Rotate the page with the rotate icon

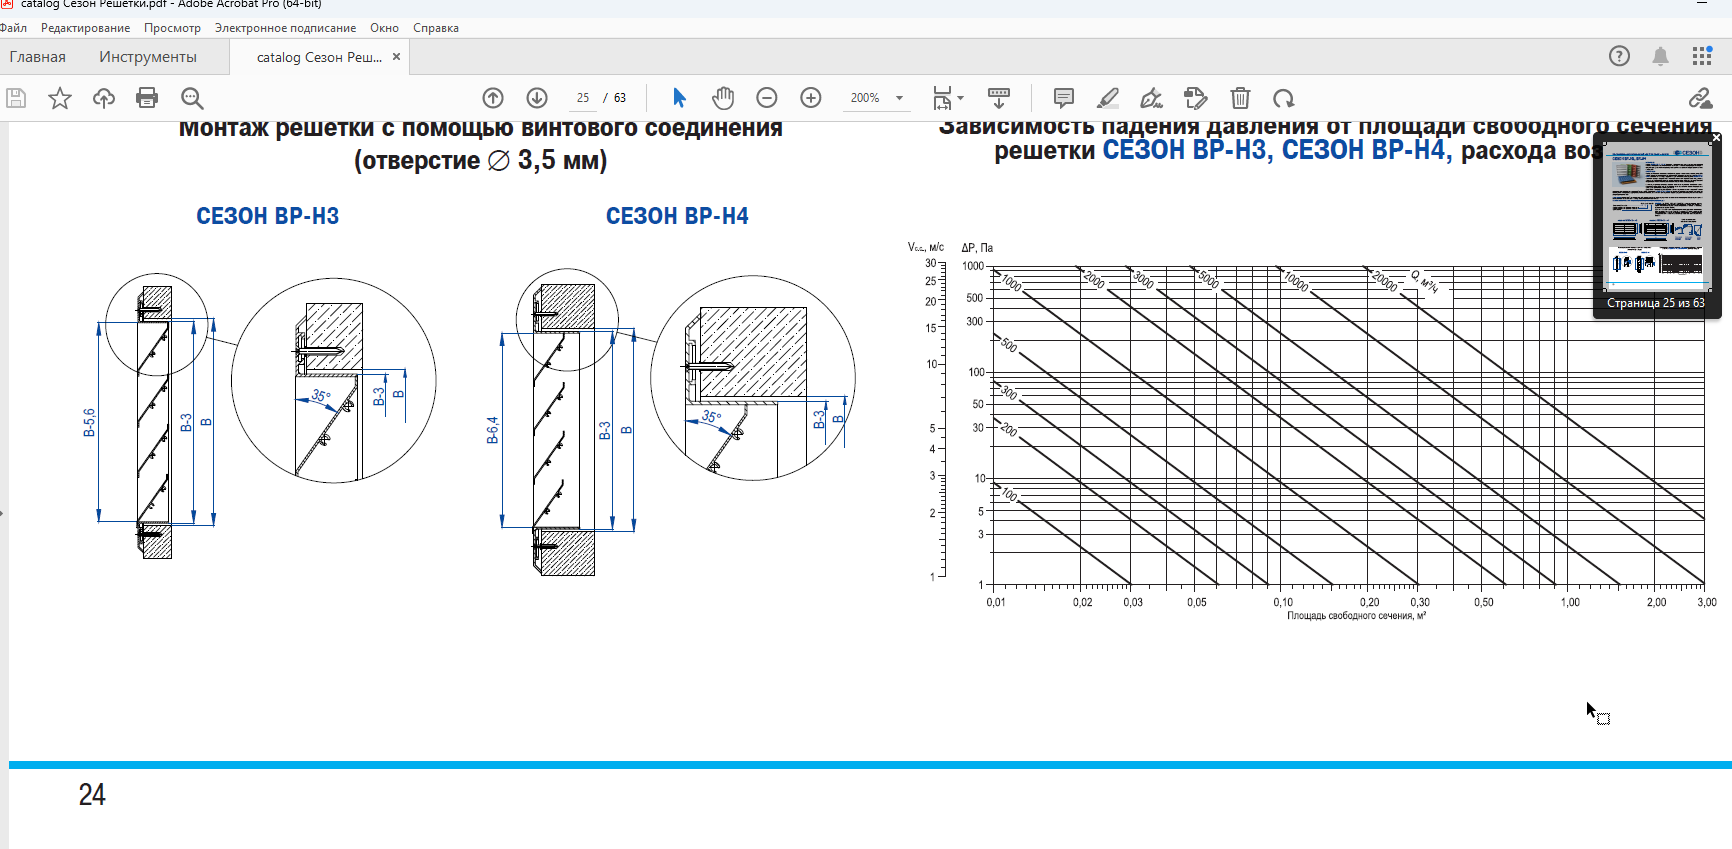point(1284,98)
